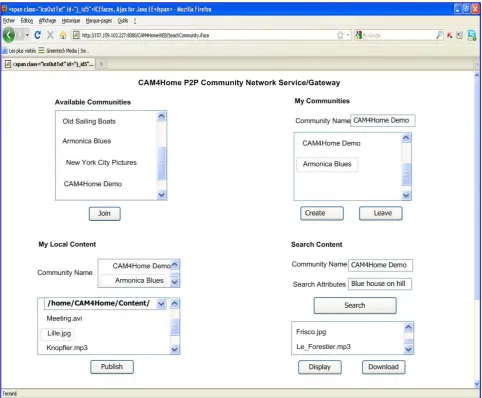Click the red K toolbar extension icon
The height and width of the screenshot is (398, 482).
coord(450,35)
